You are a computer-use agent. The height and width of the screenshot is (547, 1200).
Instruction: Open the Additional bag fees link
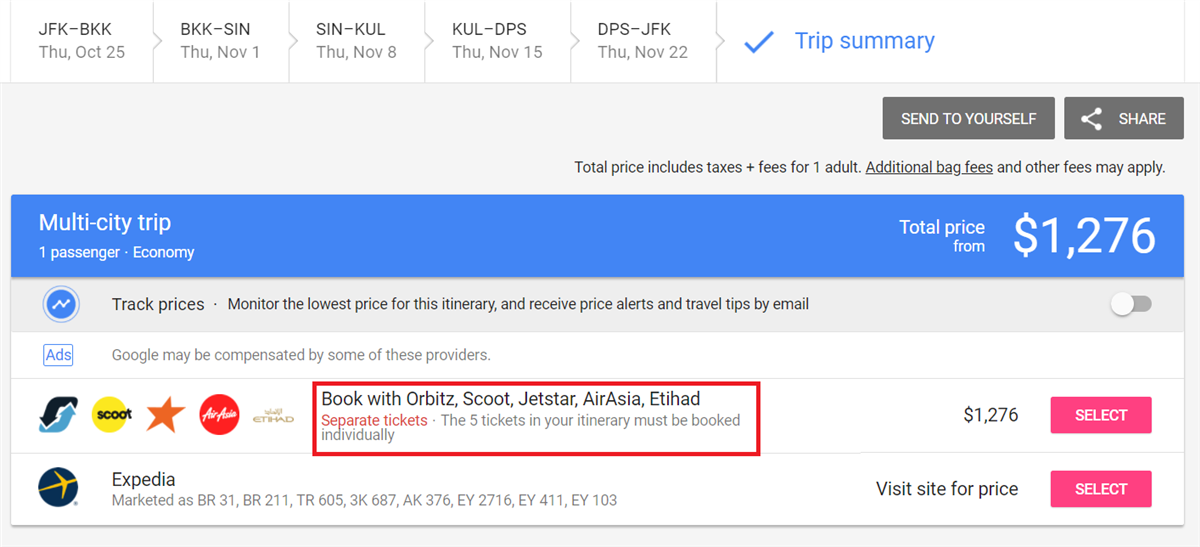pyautogui.click(x=929, y=167)
